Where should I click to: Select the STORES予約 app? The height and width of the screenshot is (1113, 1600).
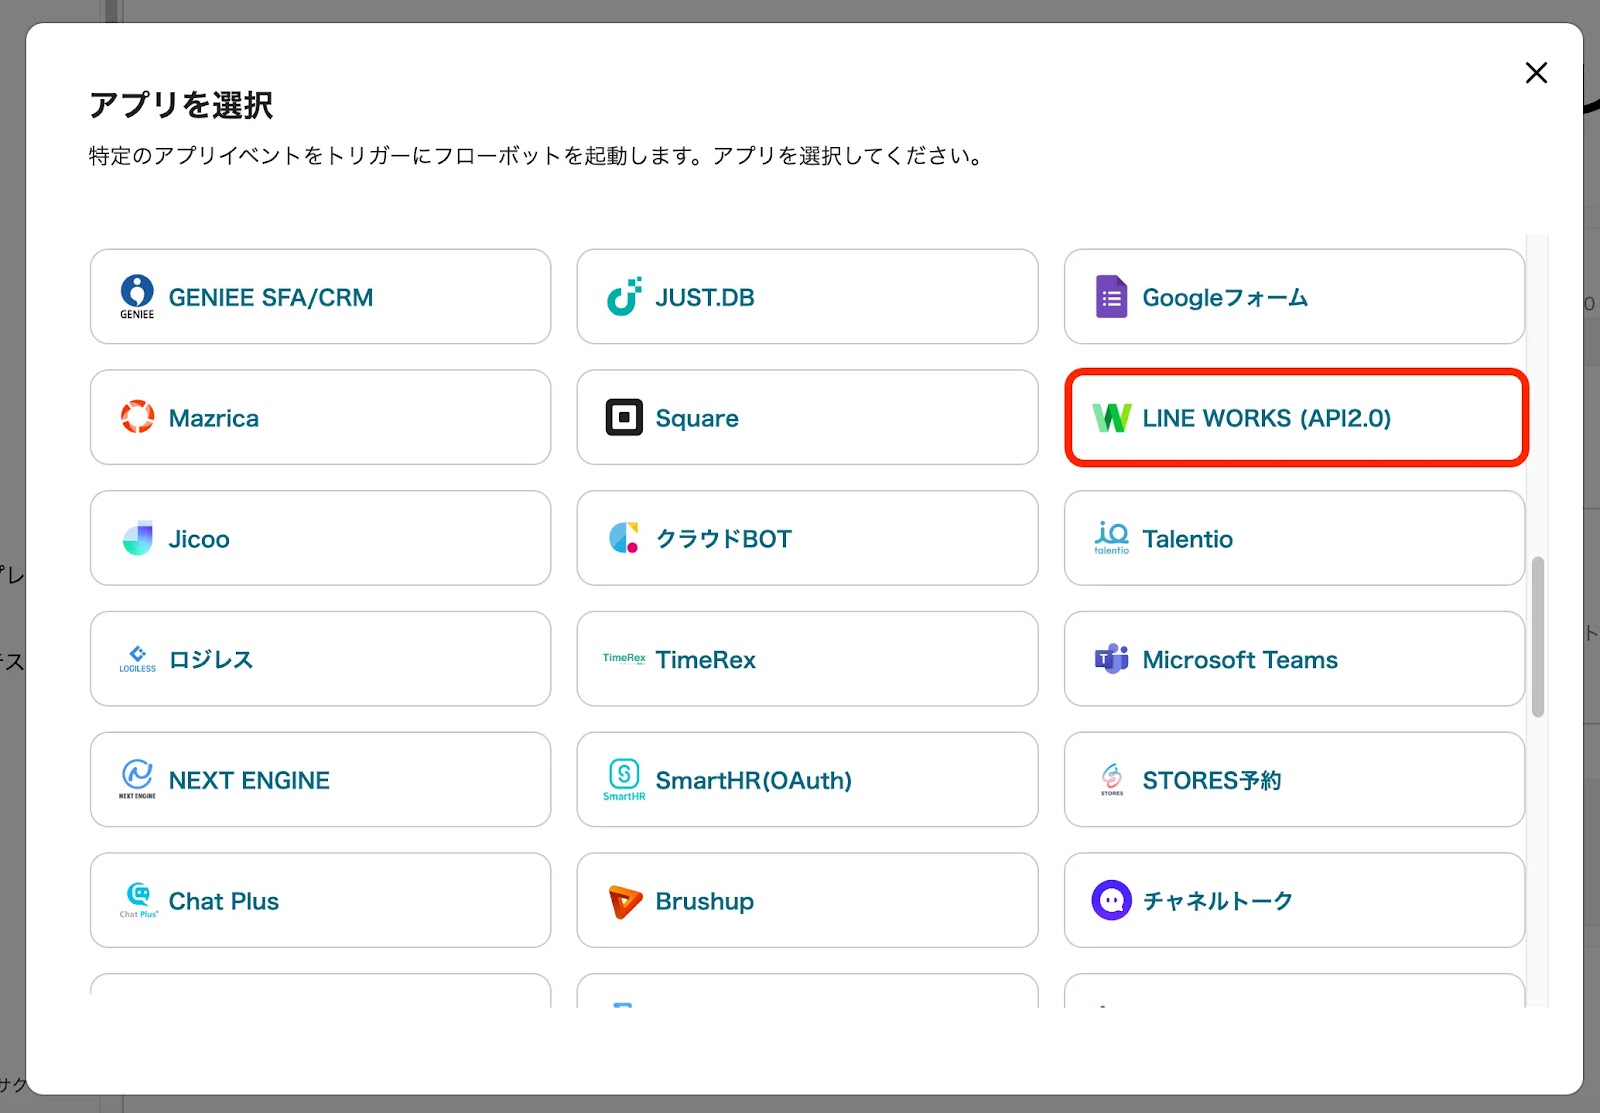[1294, 780]
